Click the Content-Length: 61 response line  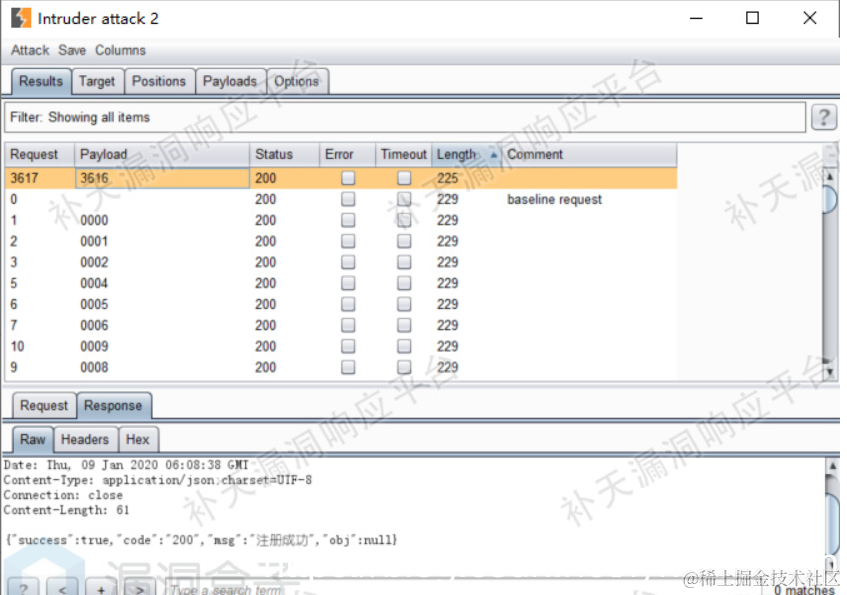tap(66, 510)
